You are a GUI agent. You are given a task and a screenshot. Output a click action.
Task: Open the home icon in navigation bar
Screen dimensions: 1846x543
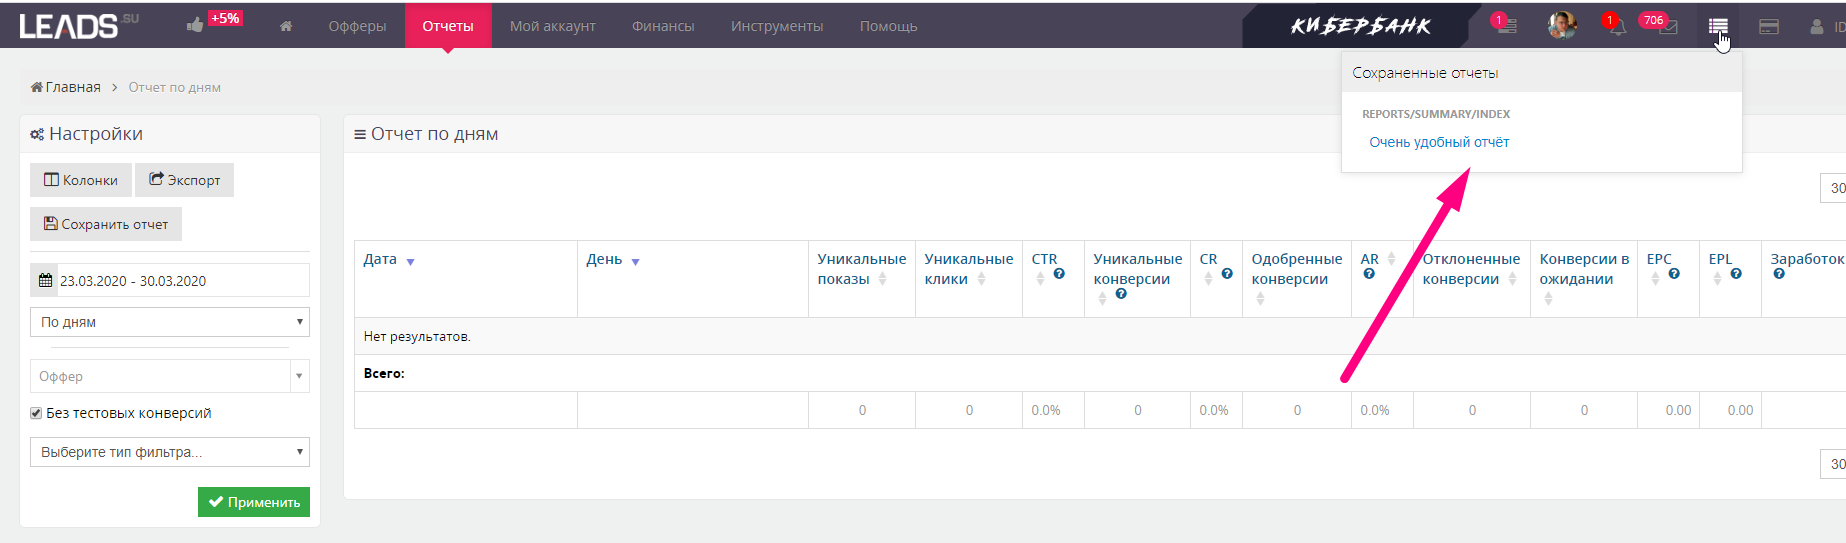click(286, 26)
